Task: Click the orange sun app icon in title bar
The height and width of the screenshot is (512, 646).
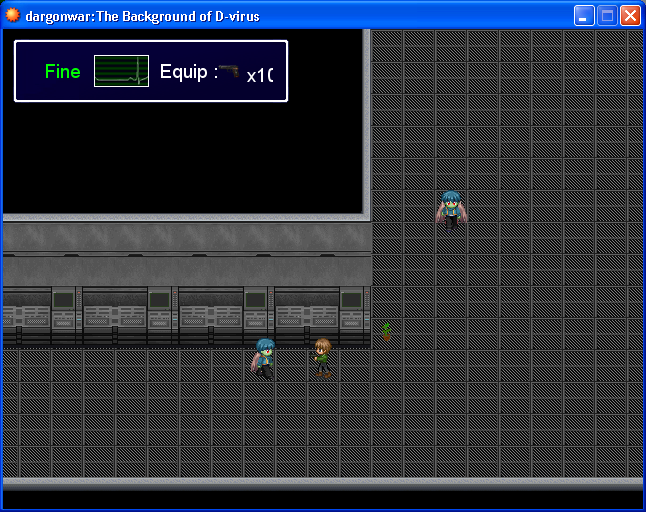Action: point(12,15)
